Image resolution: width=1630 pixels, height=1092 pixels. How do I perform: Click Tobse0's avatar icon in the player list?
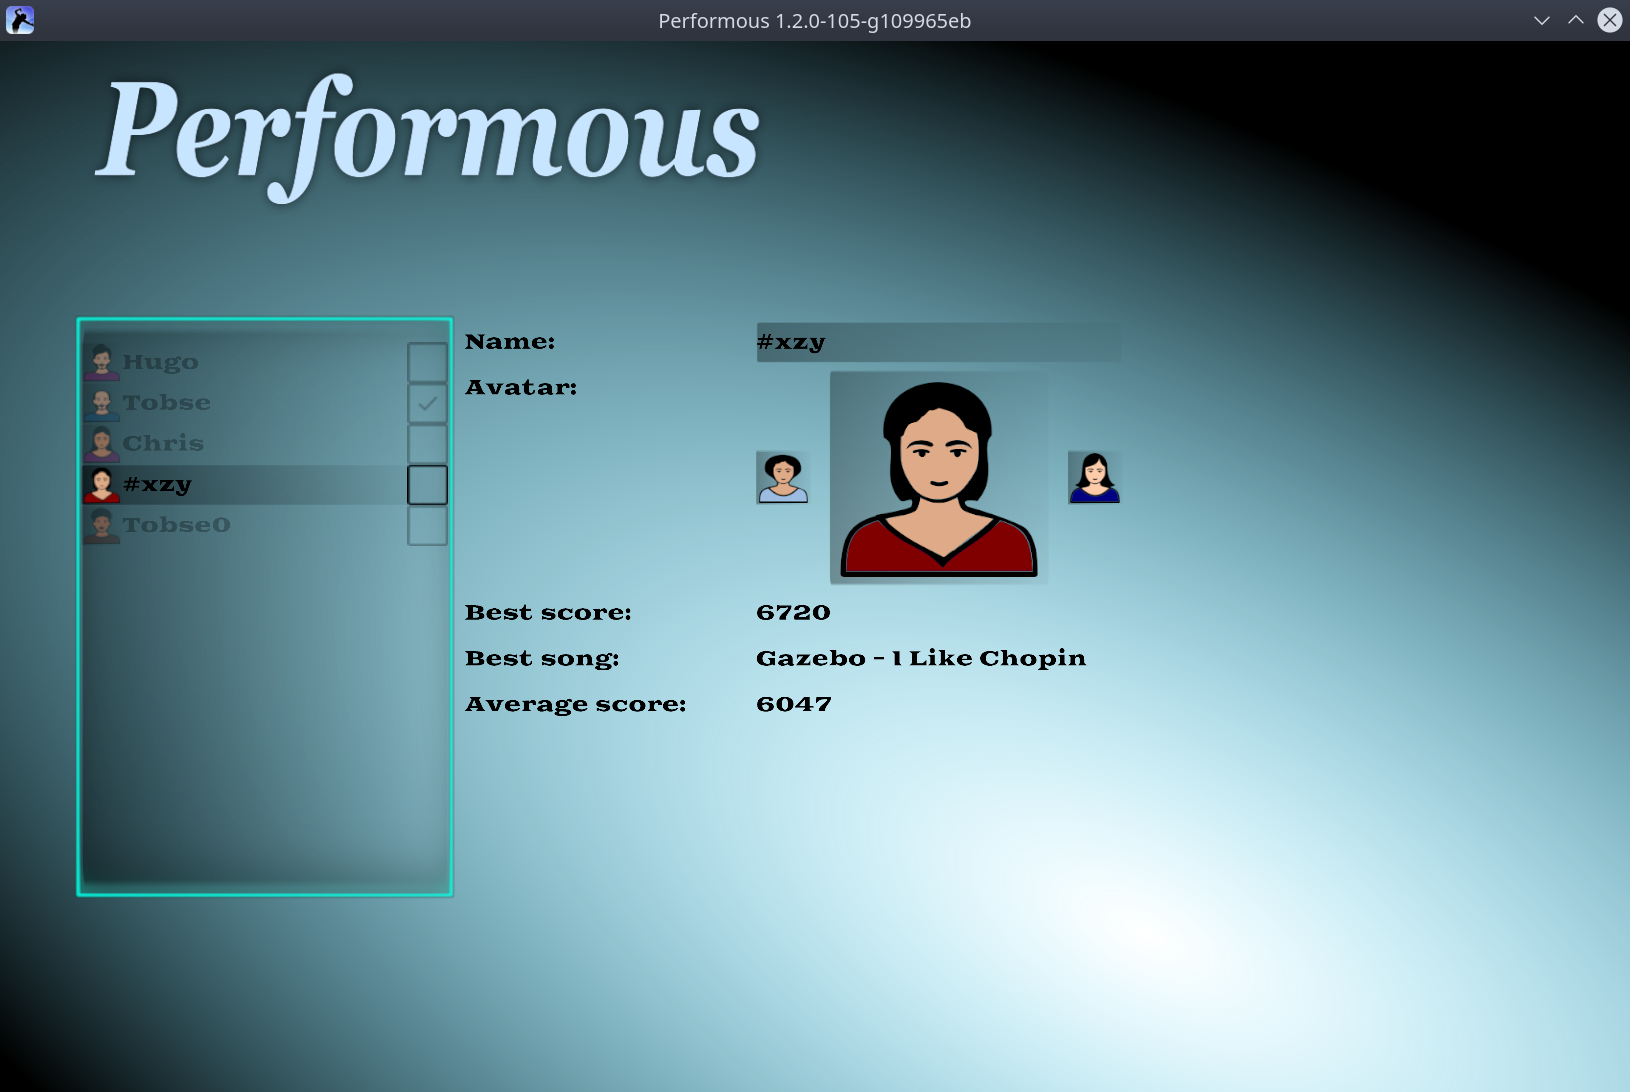coord(101,523)
